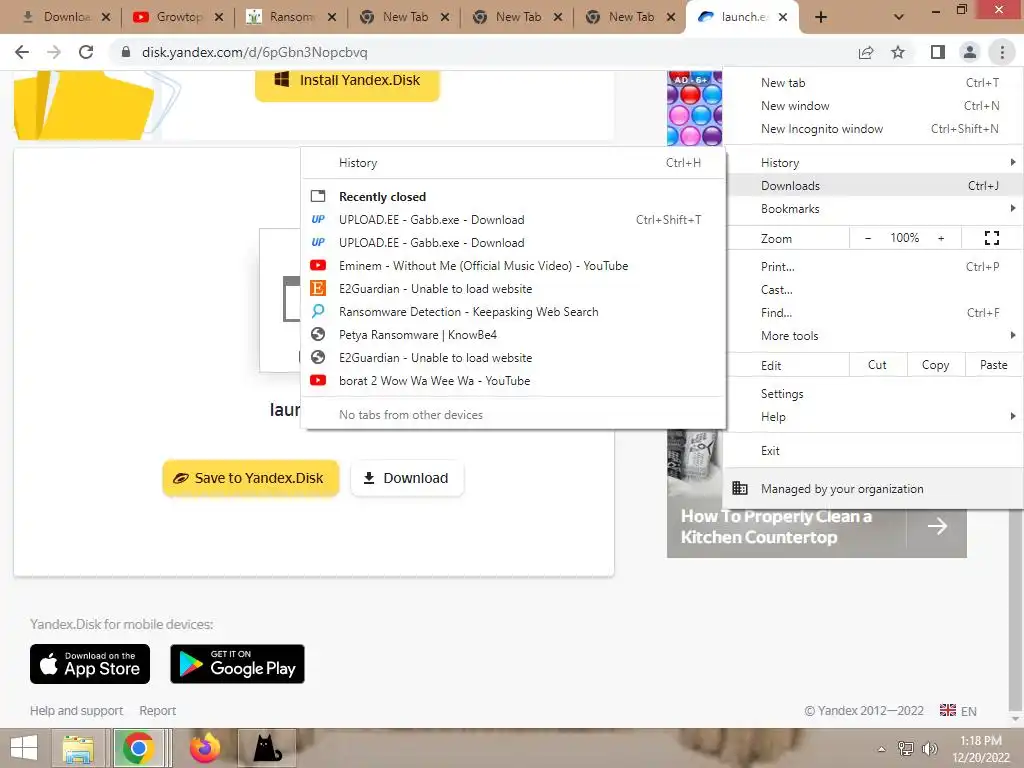
Task: Reopen Eminem Without Me YouTube tab
Action: 513,266
